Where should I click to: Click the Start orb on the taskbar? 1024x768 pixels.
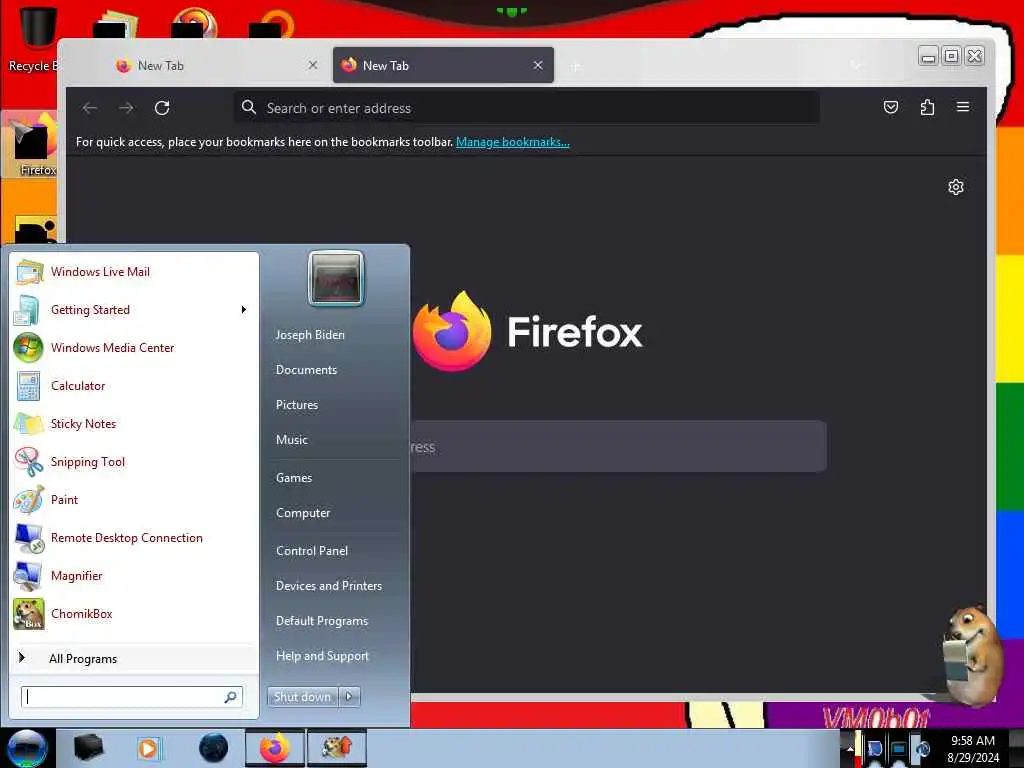(x=26, y=748)
